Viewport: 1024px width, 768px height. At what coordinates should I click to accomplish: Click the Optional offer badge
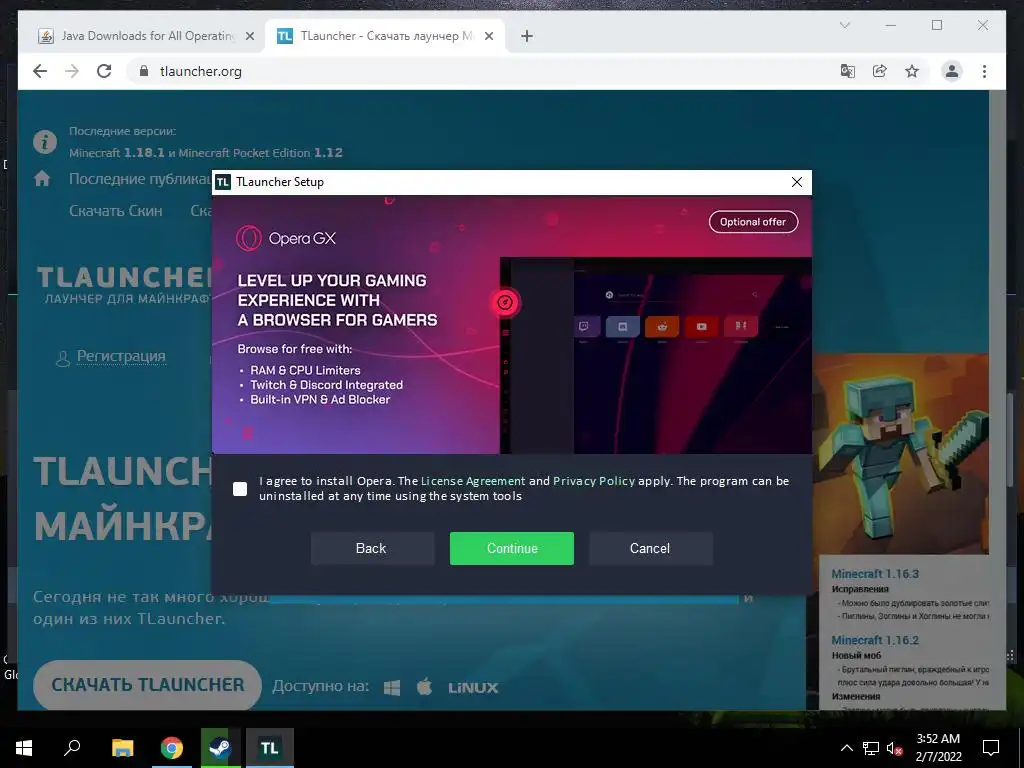(x=753, y=221)
